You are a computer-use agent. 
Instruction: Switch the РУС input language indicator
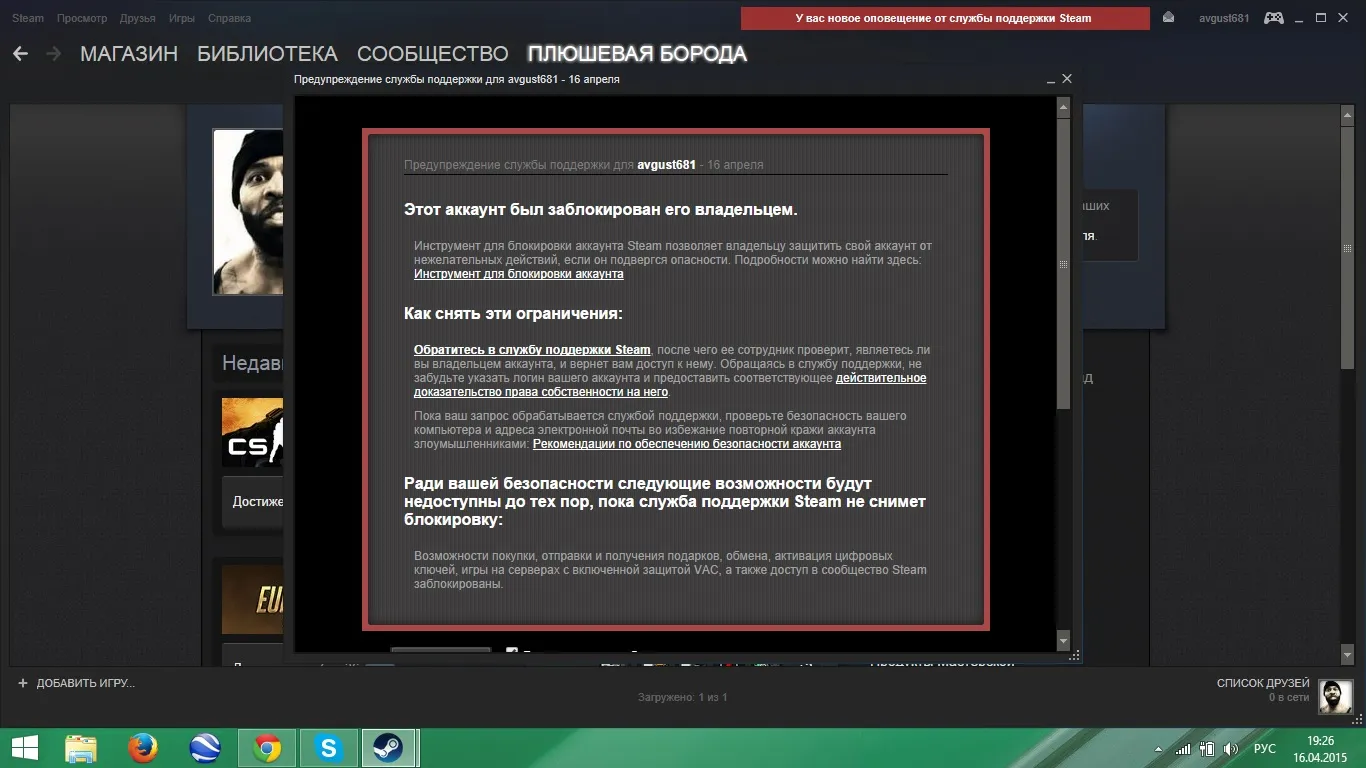coord(1265,748)
